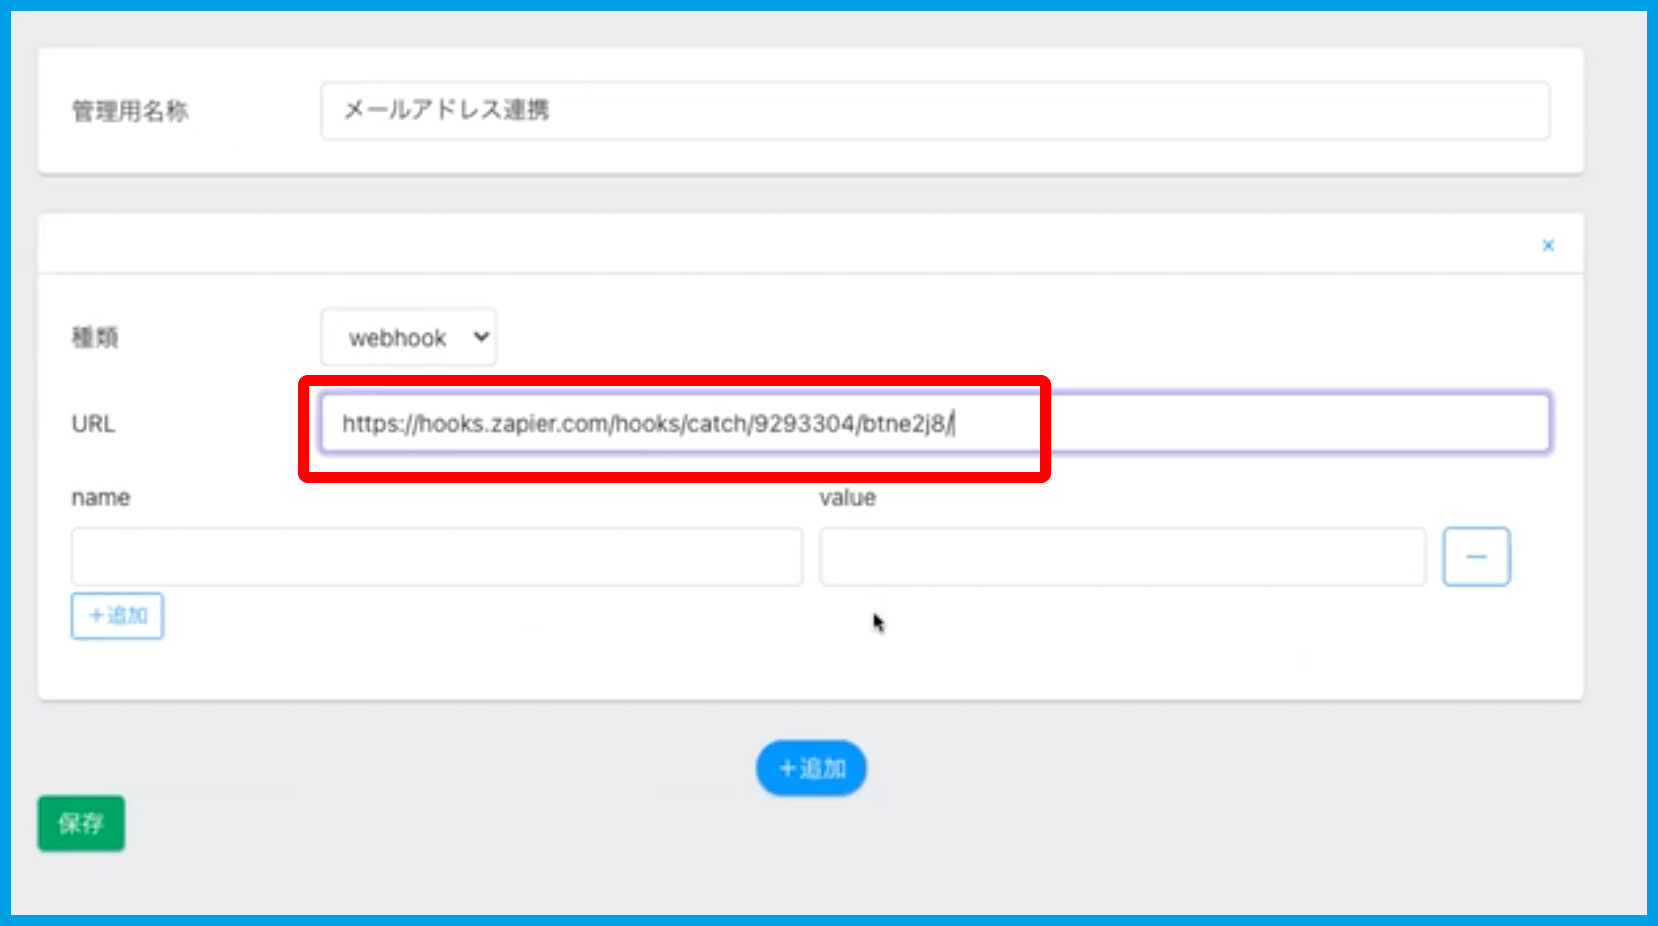The width and height of the screenshot is (1658, 926).
Task: Select the empty value input box
Action: click(1122, 557)
